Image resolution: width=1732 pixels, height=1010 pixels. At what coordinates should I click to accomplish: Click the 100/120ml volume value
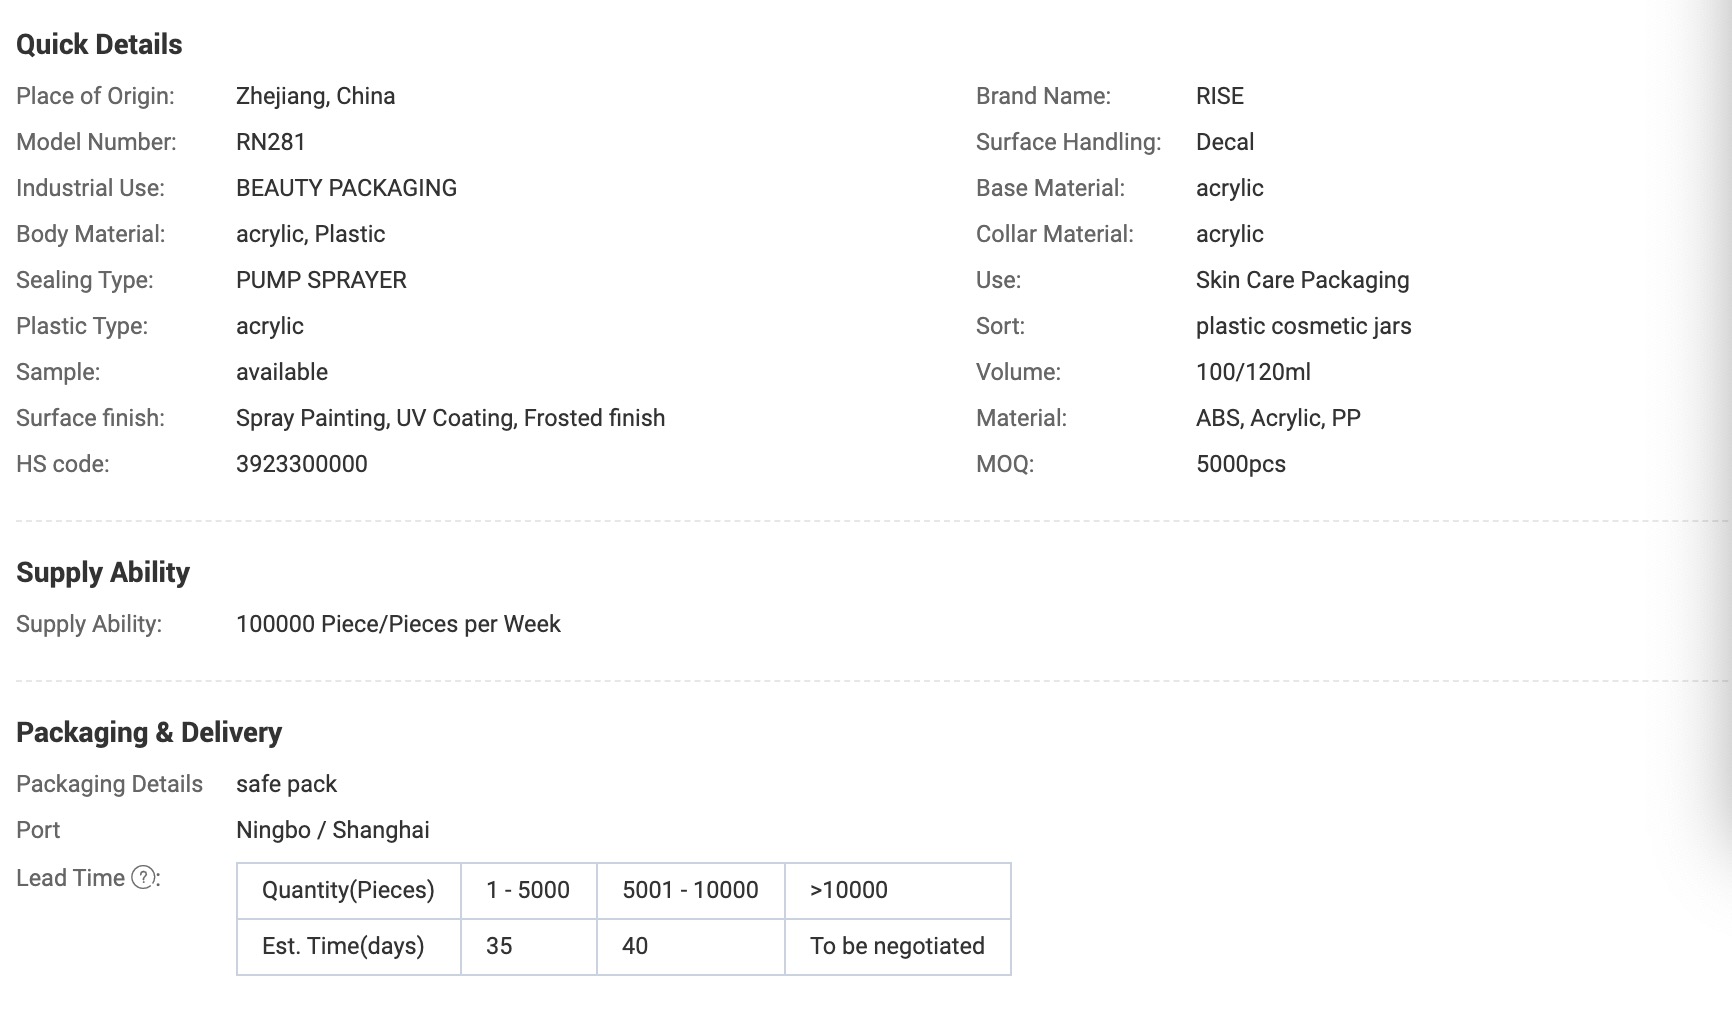[x=1253, y=372]
